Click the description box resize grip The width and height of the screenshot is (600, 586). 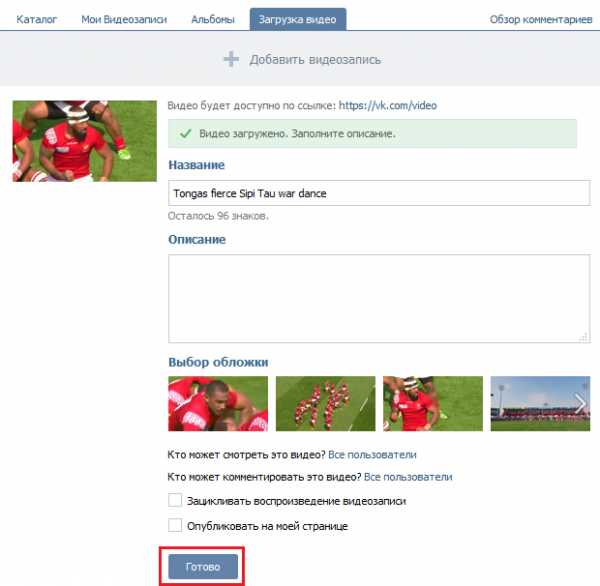click(584, 337)
